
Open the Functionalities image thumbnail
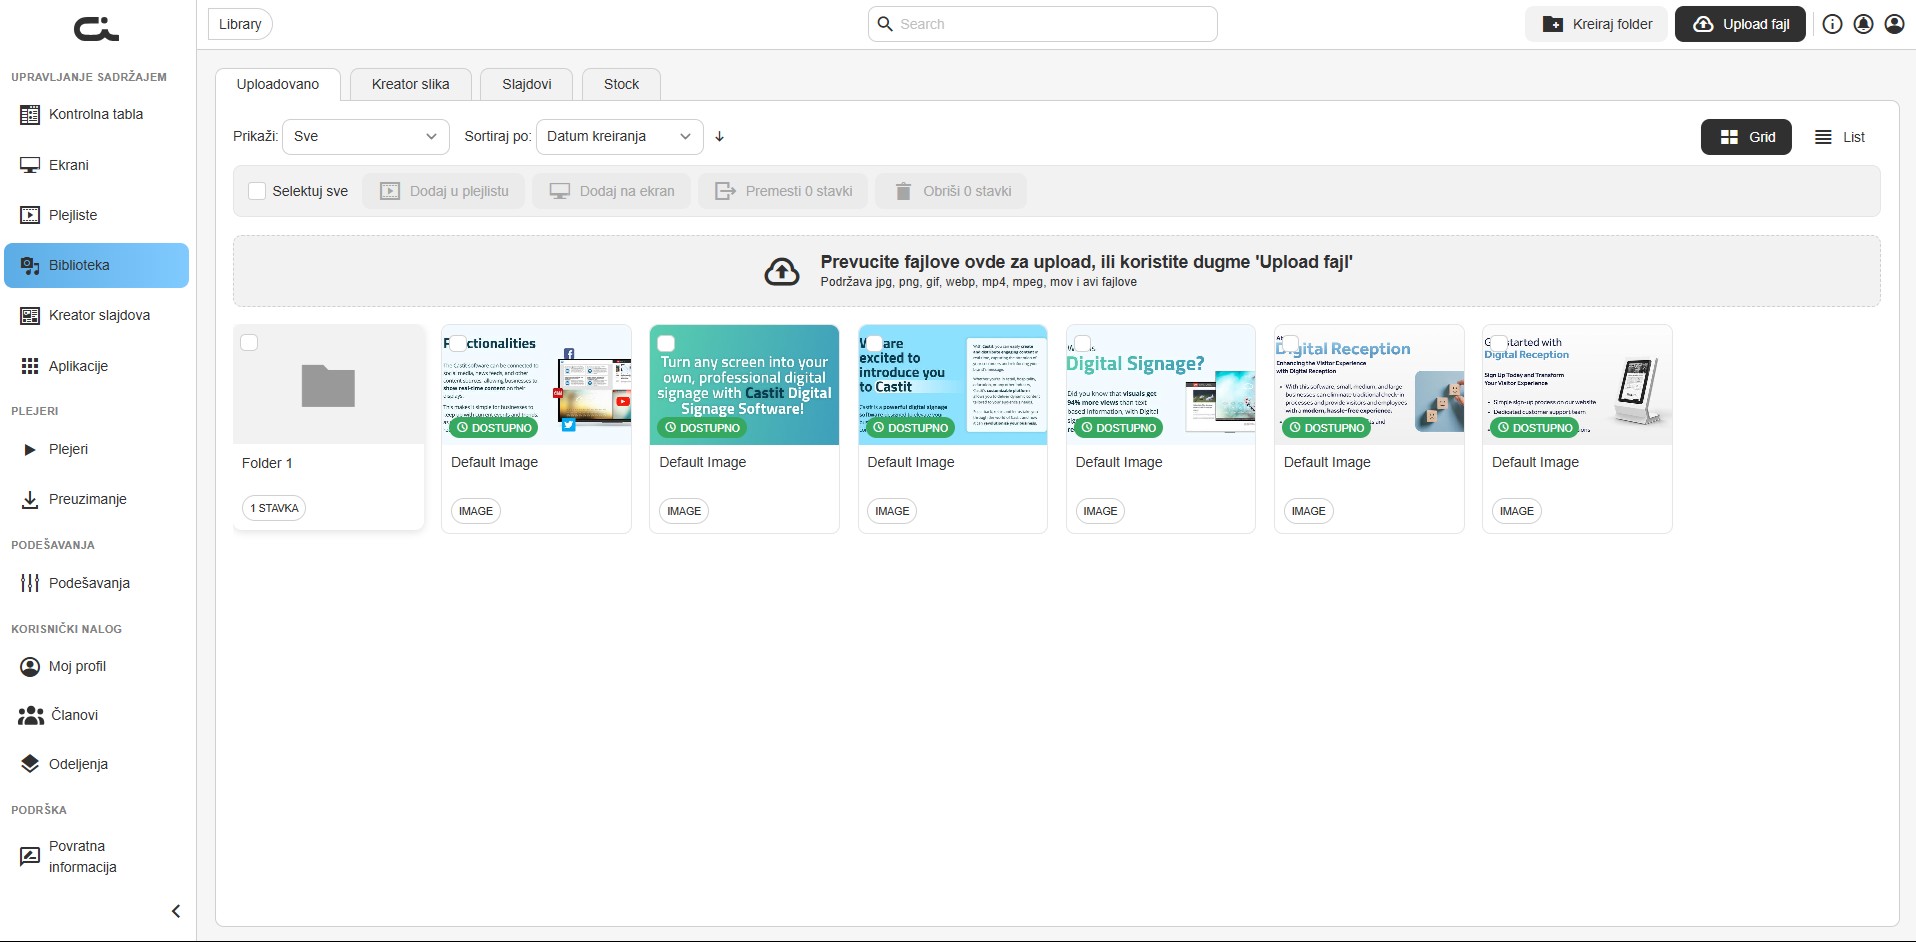[x=536, y=385]
